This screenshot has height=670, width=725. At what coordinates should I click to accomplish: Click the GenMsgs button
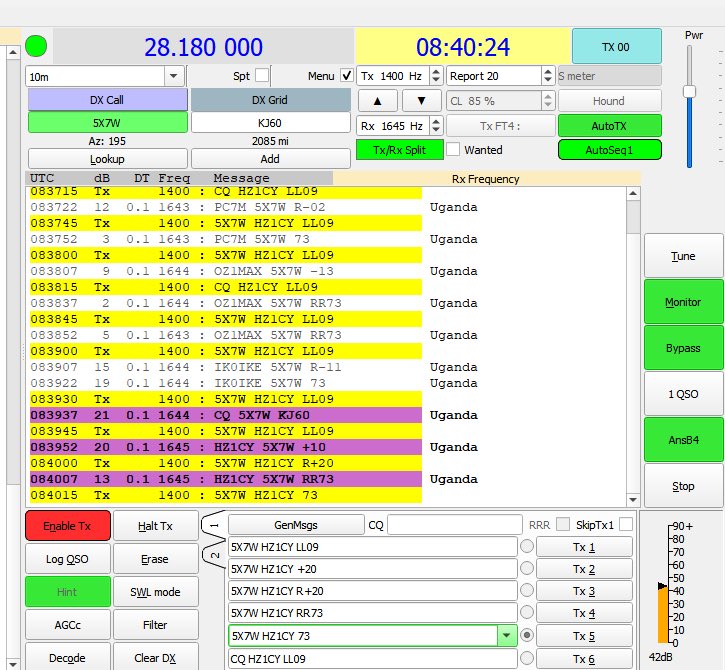click(296, 525)
